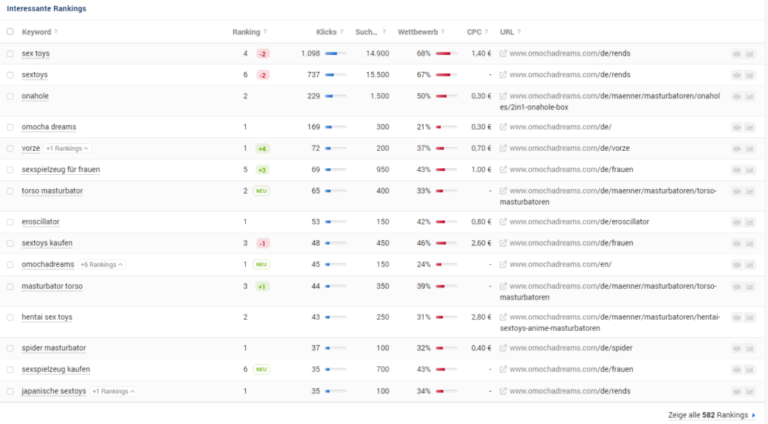Sort by Wettbewerb column header

[418, 32]
